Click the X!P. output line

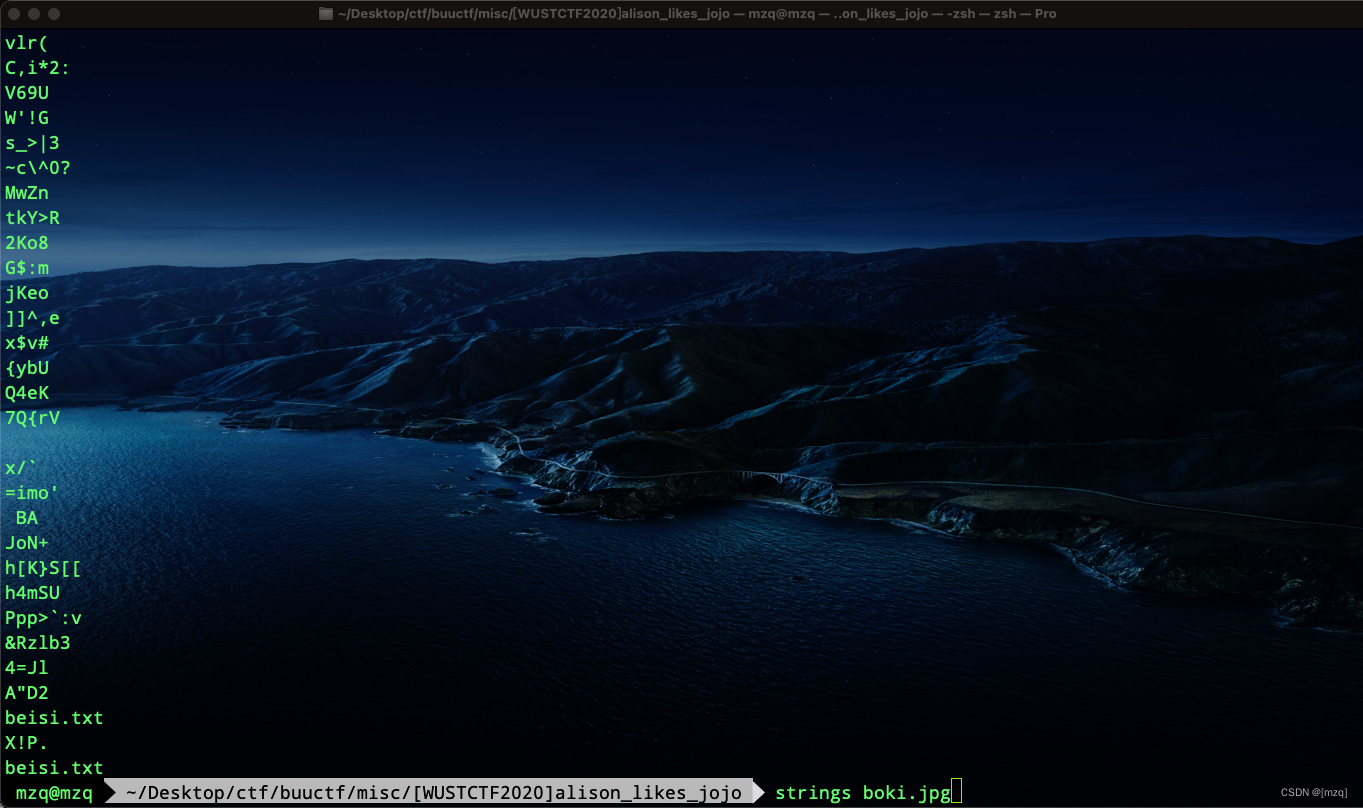27,743
